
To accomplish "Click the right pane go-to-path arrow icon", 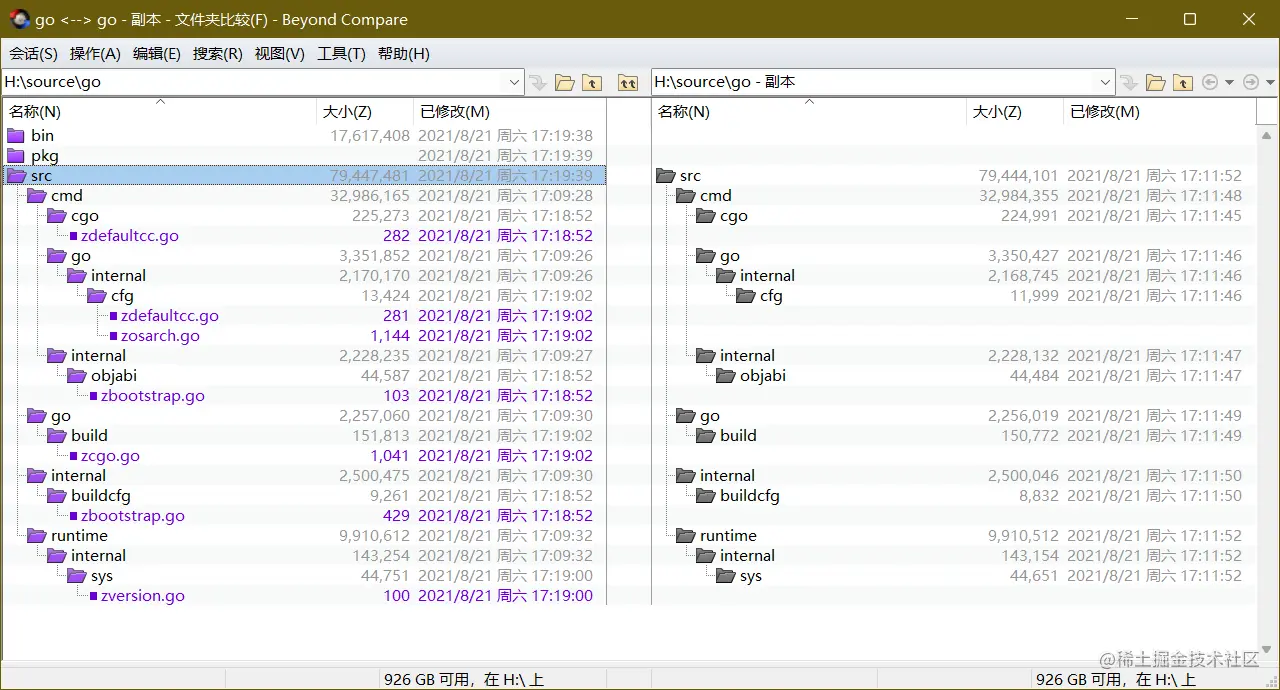I will [1128, 83].
